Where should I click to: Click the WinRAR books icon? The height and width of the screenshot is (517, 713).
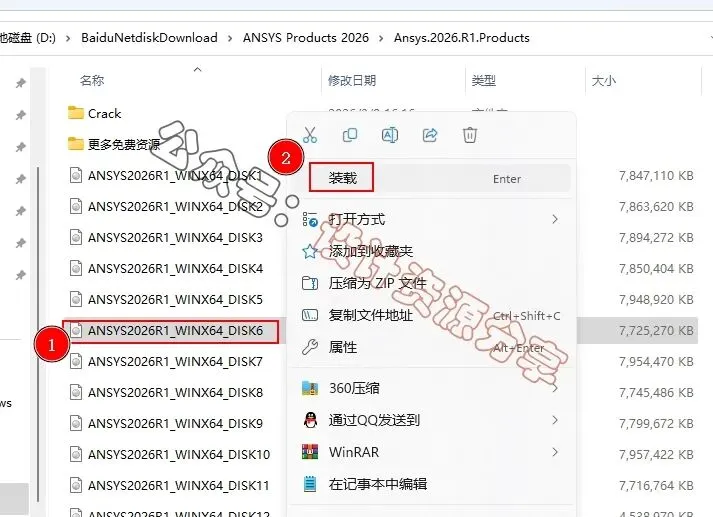[x=310, y=452]
